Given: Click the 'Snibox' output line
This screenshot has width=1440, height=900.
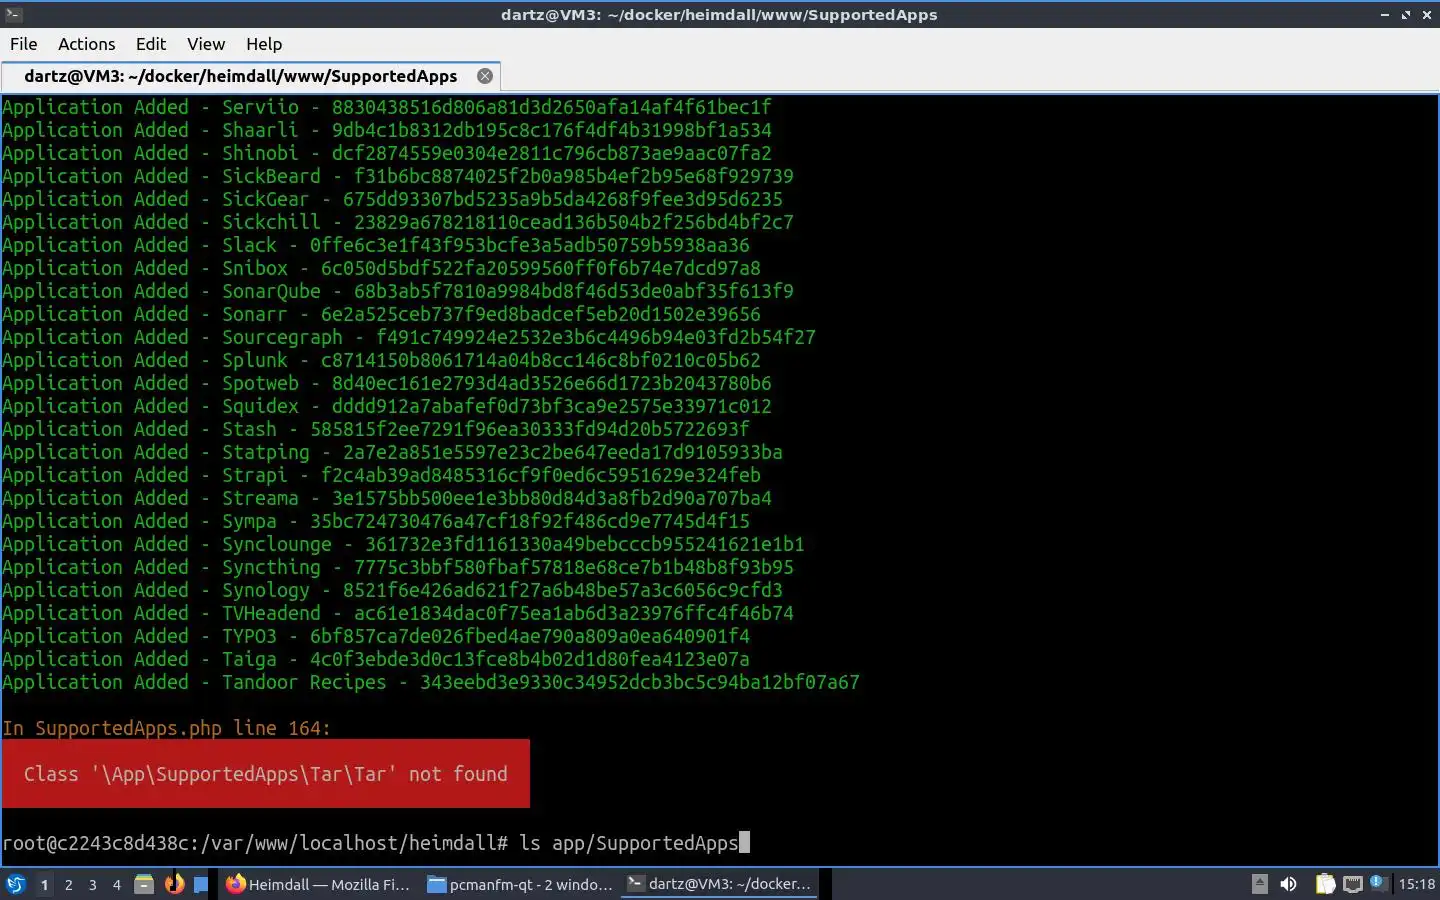Looking at the screenshot, I should pyautogui.click(x=381, y=268).
